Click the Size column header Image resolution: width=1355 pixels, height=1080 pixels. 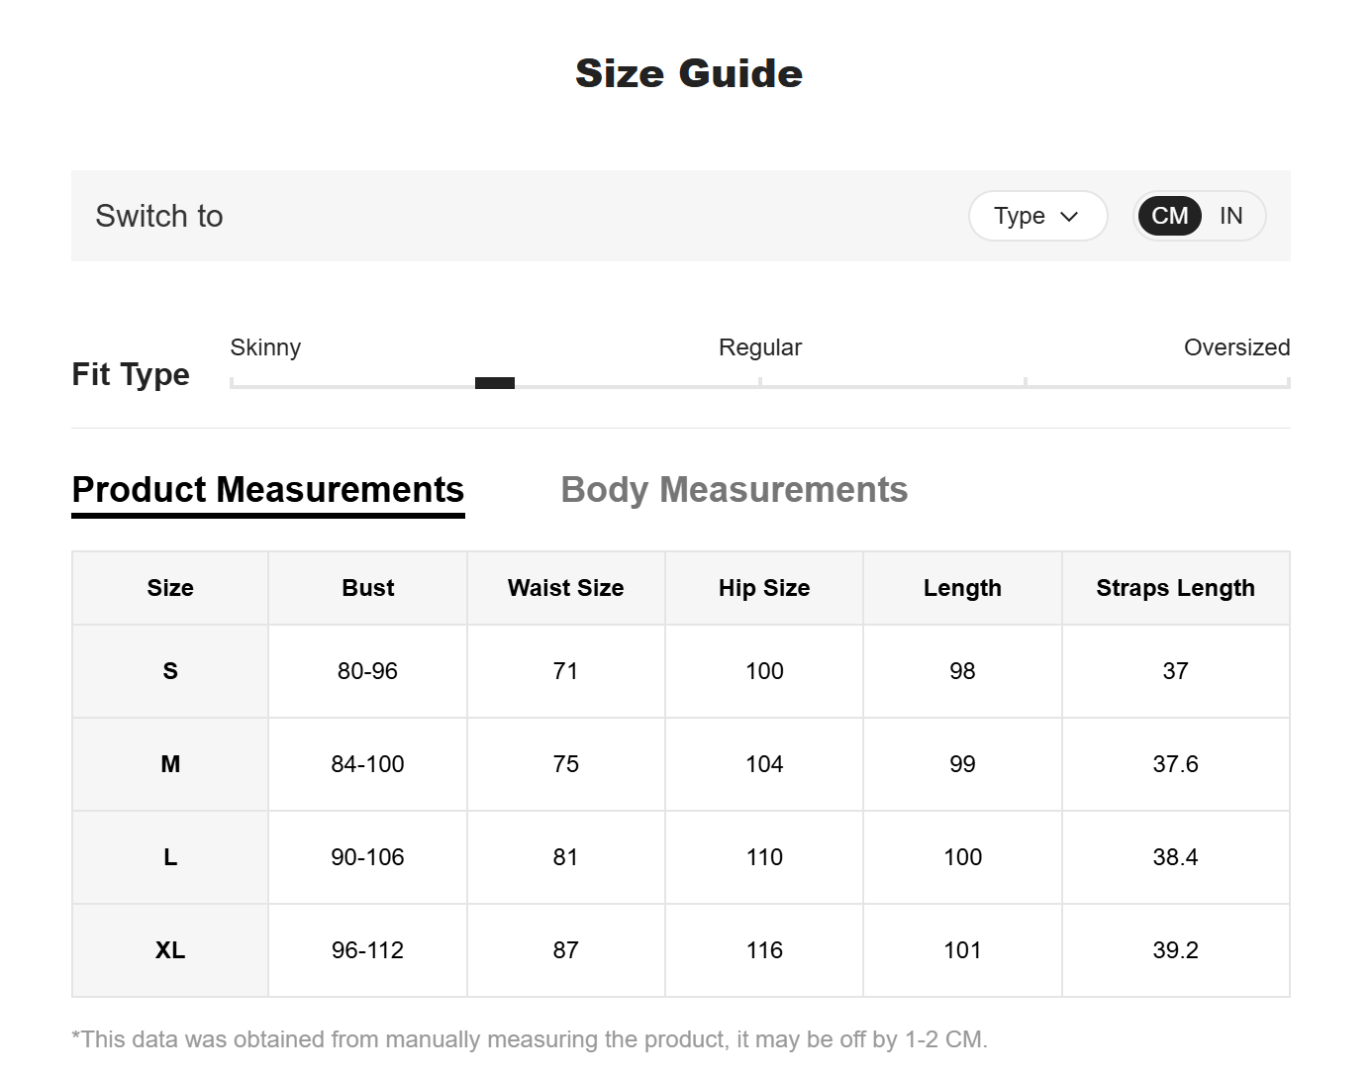coord(170,588)
